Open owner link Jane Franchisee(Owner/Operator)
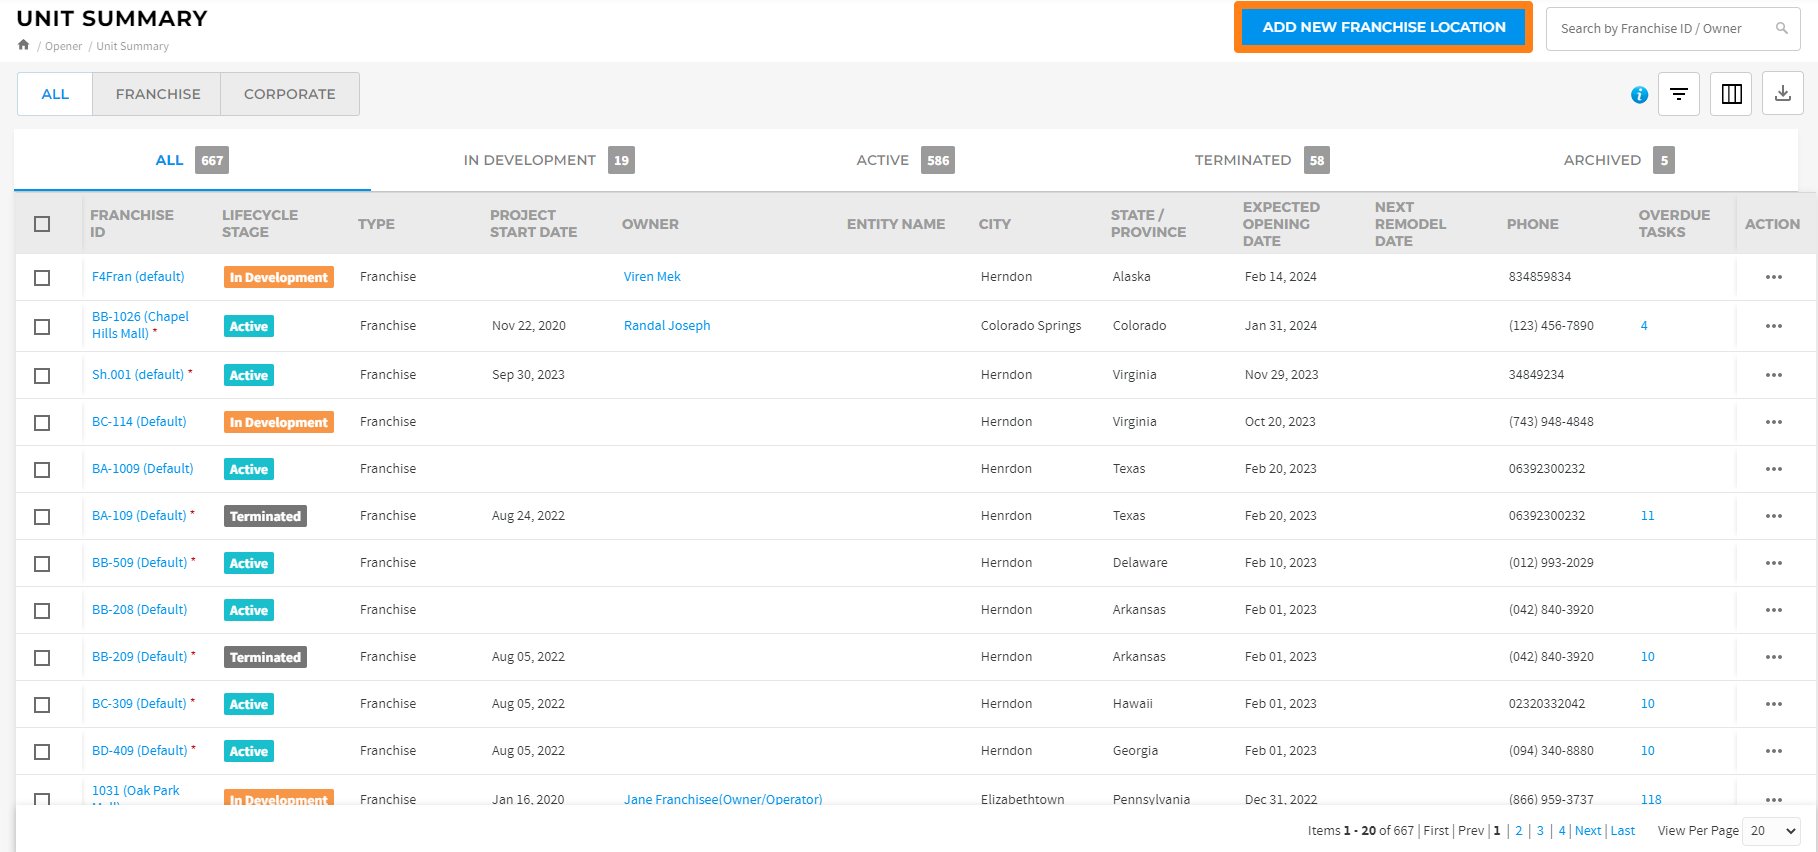The image size is (1818, 852). point(723,799)
